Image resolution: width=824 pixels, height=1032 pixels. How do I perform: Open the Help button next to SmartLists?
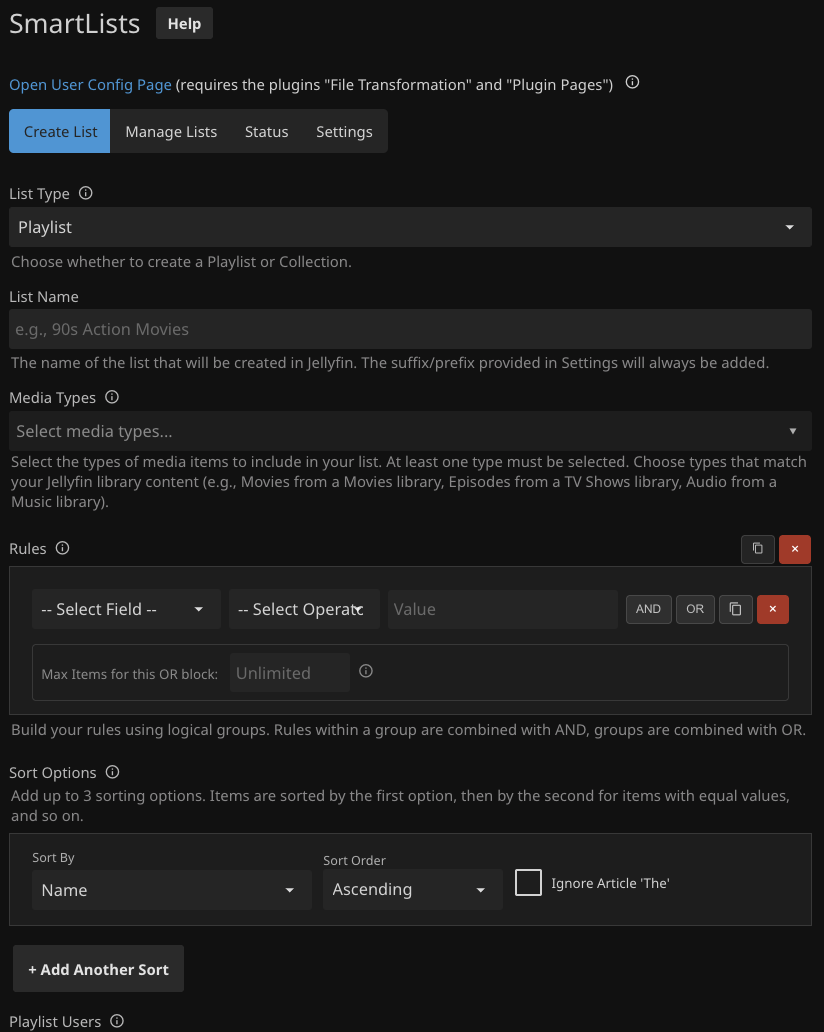(184, 24)
